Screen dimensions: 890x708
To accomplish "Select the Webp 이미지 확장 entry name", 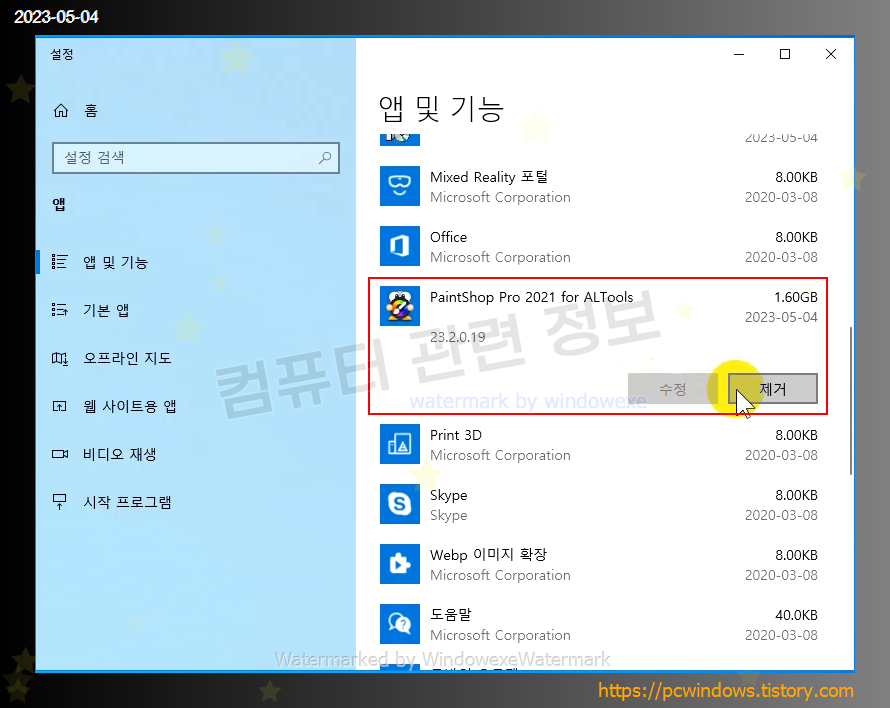I will click(488, 555).
